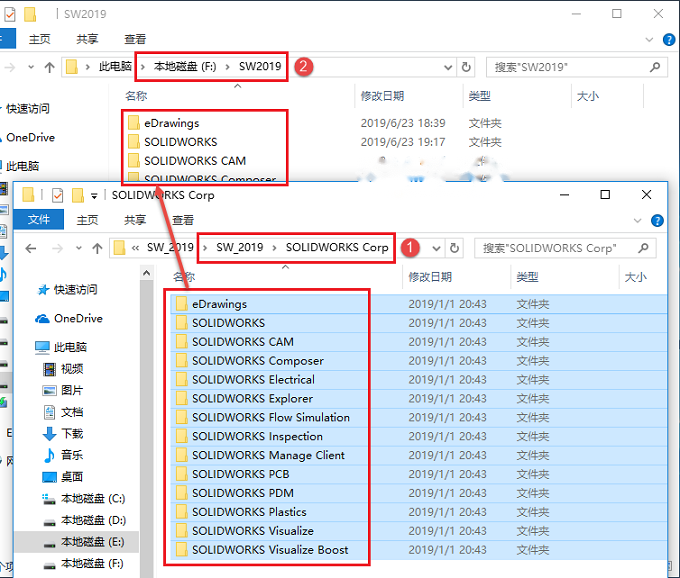Screen dimensions: 680x578
Task: Select SOLIDWORKS Visualize Boost folder
Action: click(x=270, y=550)
